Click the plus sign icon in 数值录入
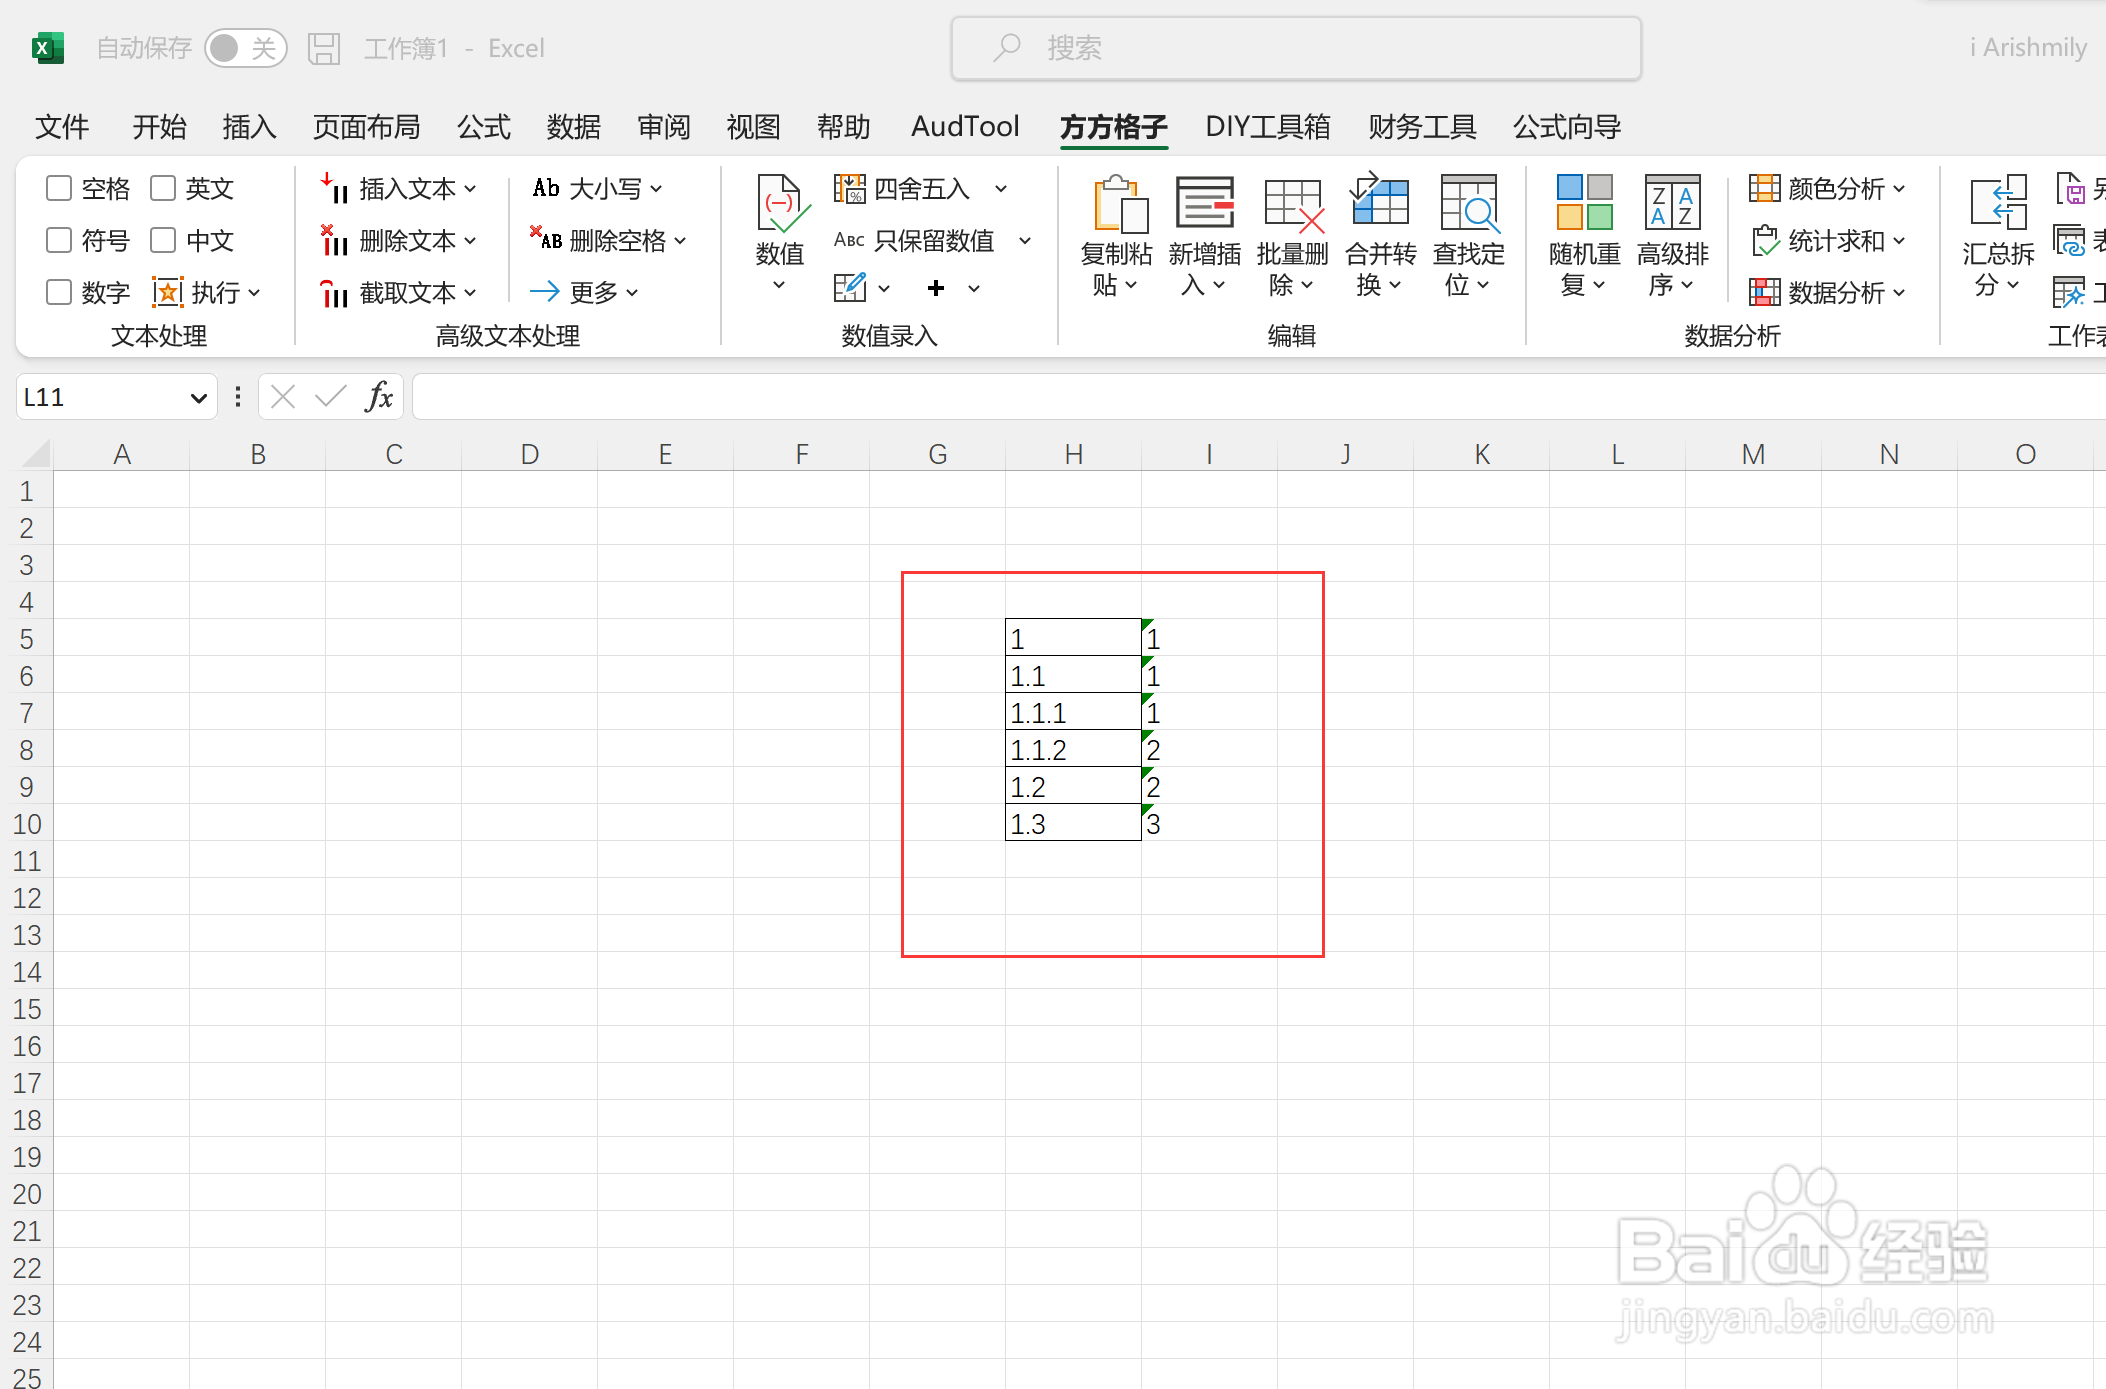 pyautogui.click(x=936, y=288)
